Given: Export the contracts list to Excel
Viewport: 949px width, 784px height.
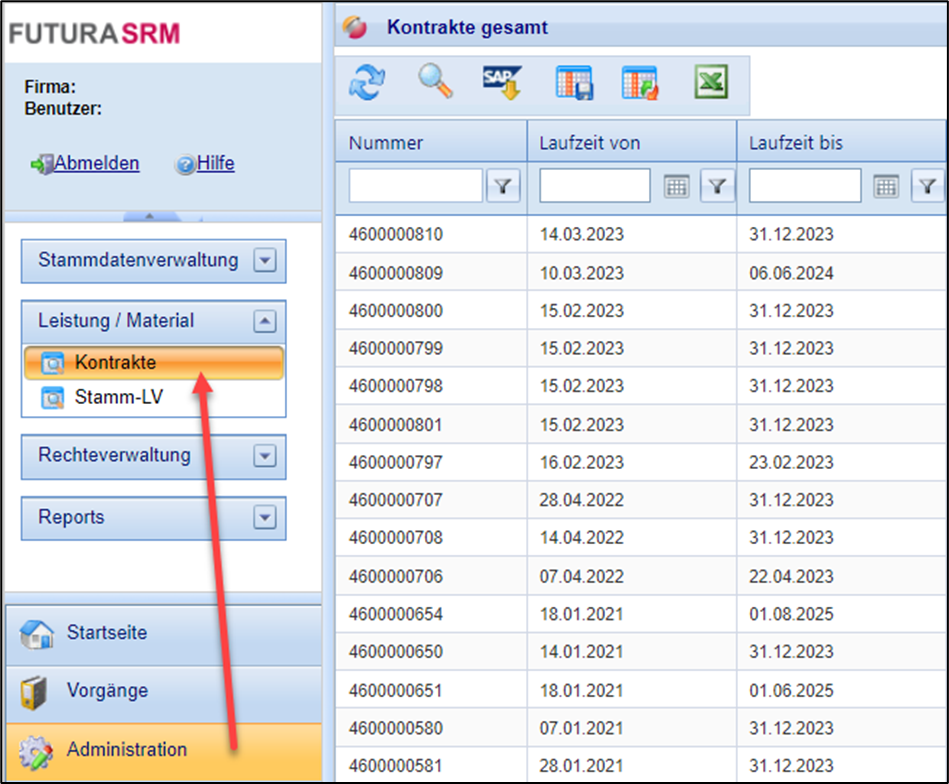Looking at the screenshot, I should [x=711, y=83].
